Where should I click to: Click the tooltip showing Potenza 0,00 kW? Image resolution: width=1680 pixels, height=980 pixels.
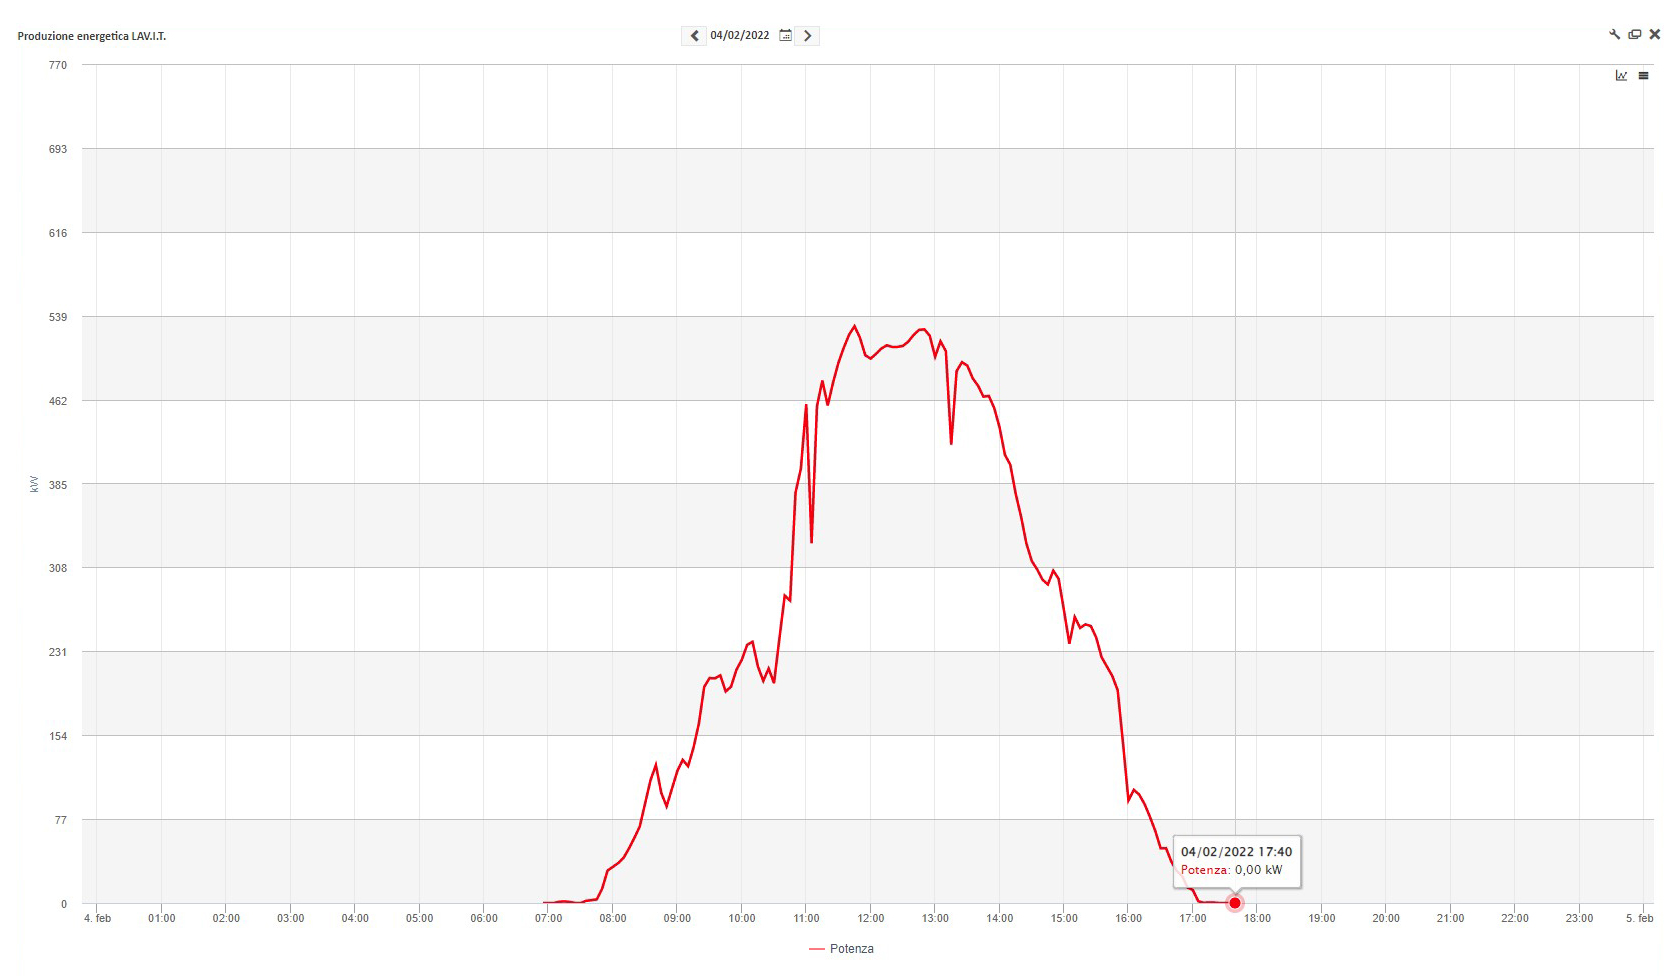pos(1236,861)
